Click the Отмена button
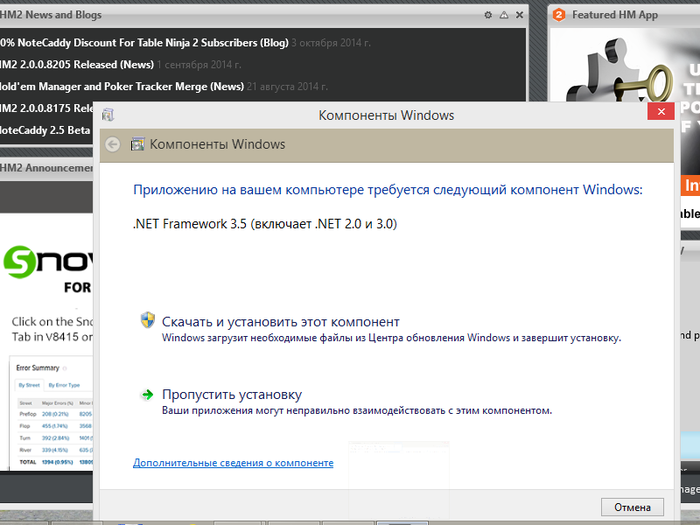 632,507
